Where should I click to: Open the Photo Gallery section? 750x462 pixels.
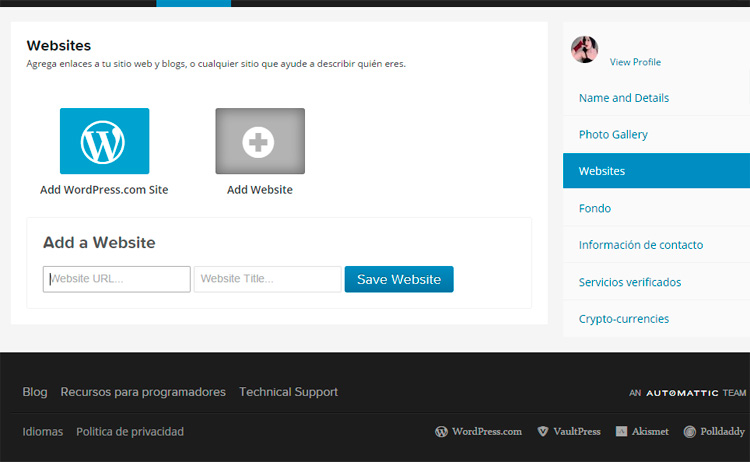[613, 134]
